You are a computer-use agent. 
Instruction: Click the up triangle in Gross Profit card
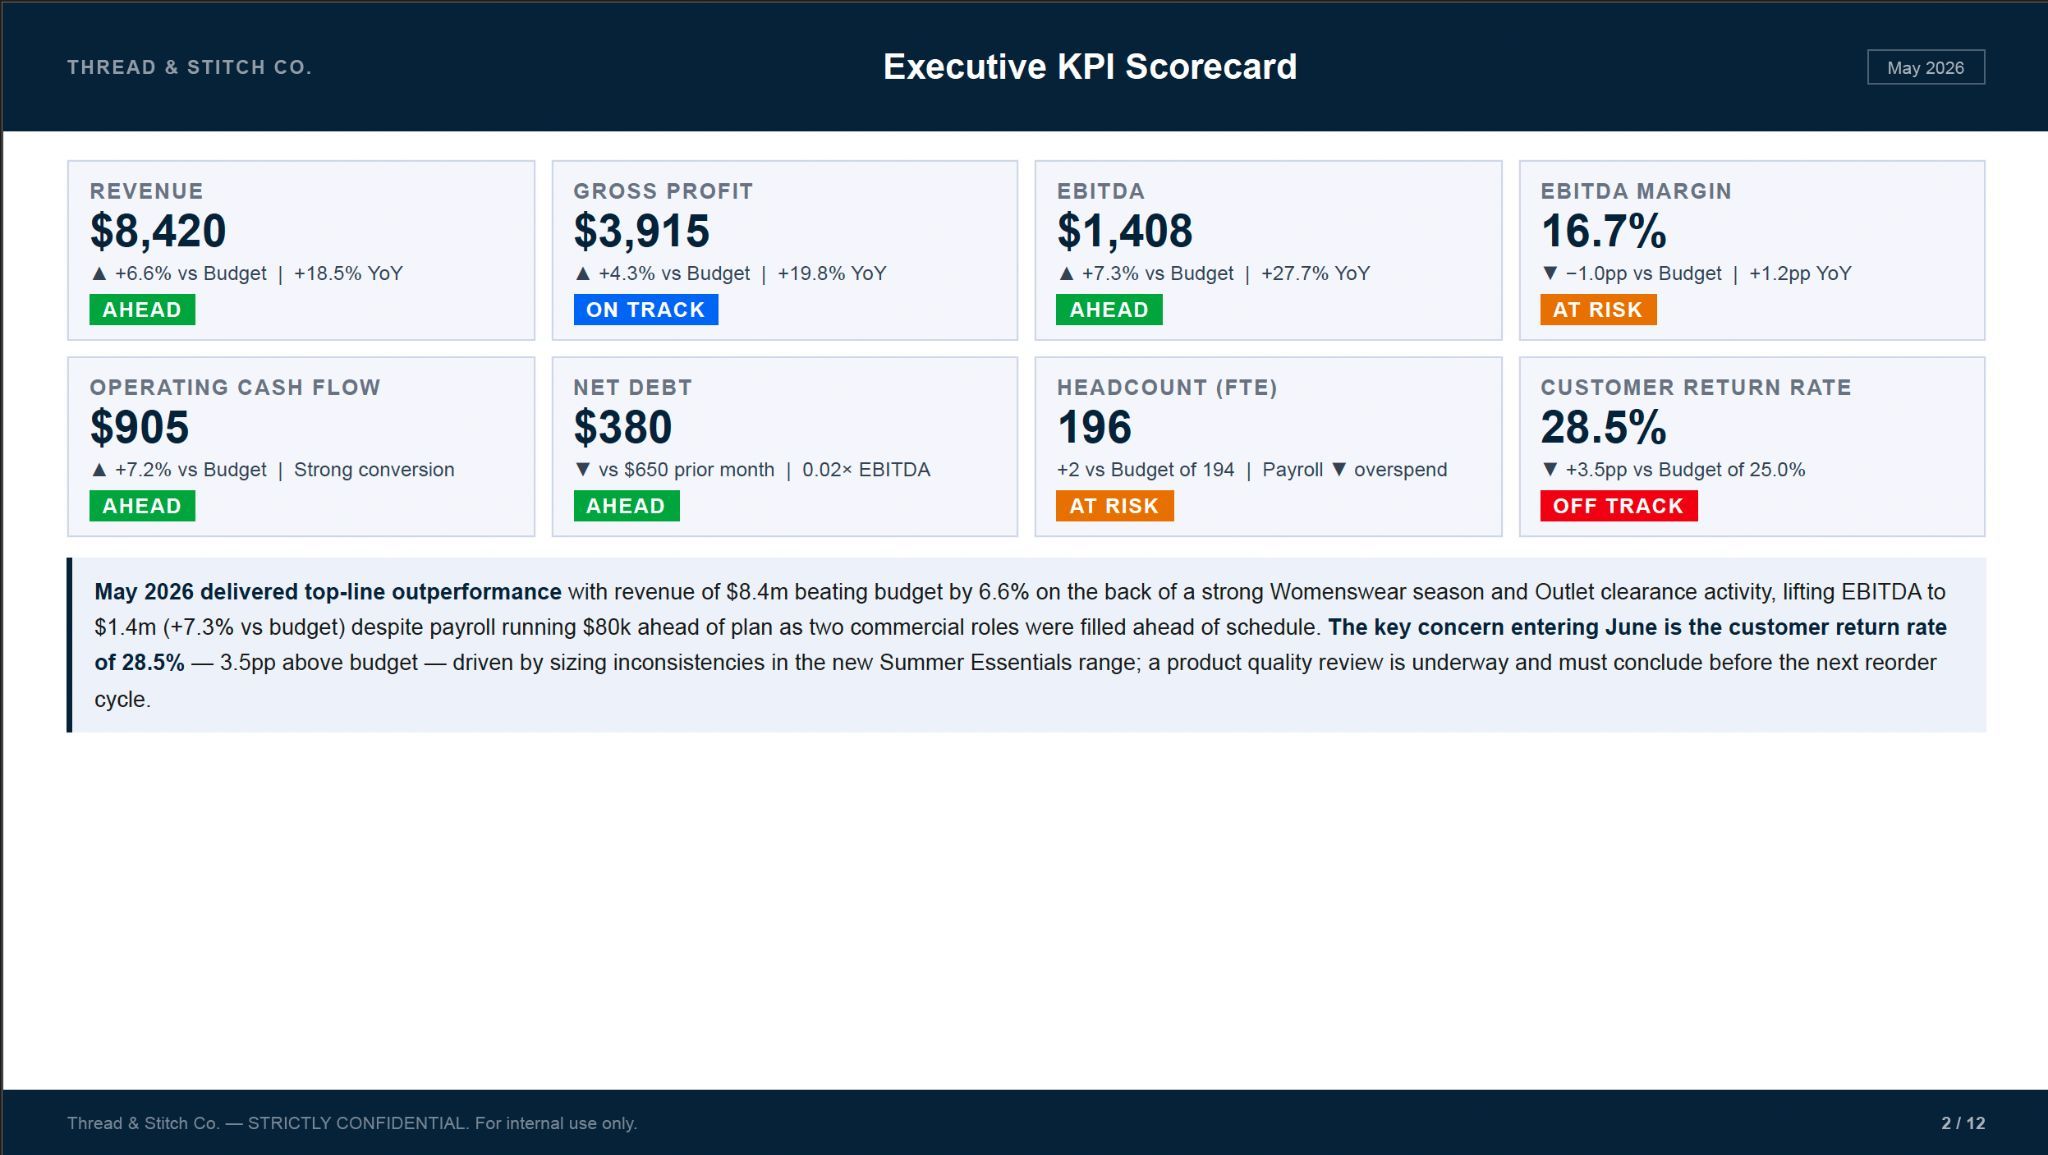pyautogui.click(x=582, y=273)
